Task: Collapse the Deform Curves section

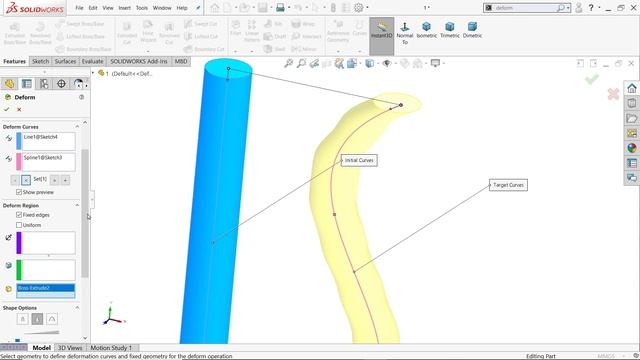Action: tap(77, 127)
